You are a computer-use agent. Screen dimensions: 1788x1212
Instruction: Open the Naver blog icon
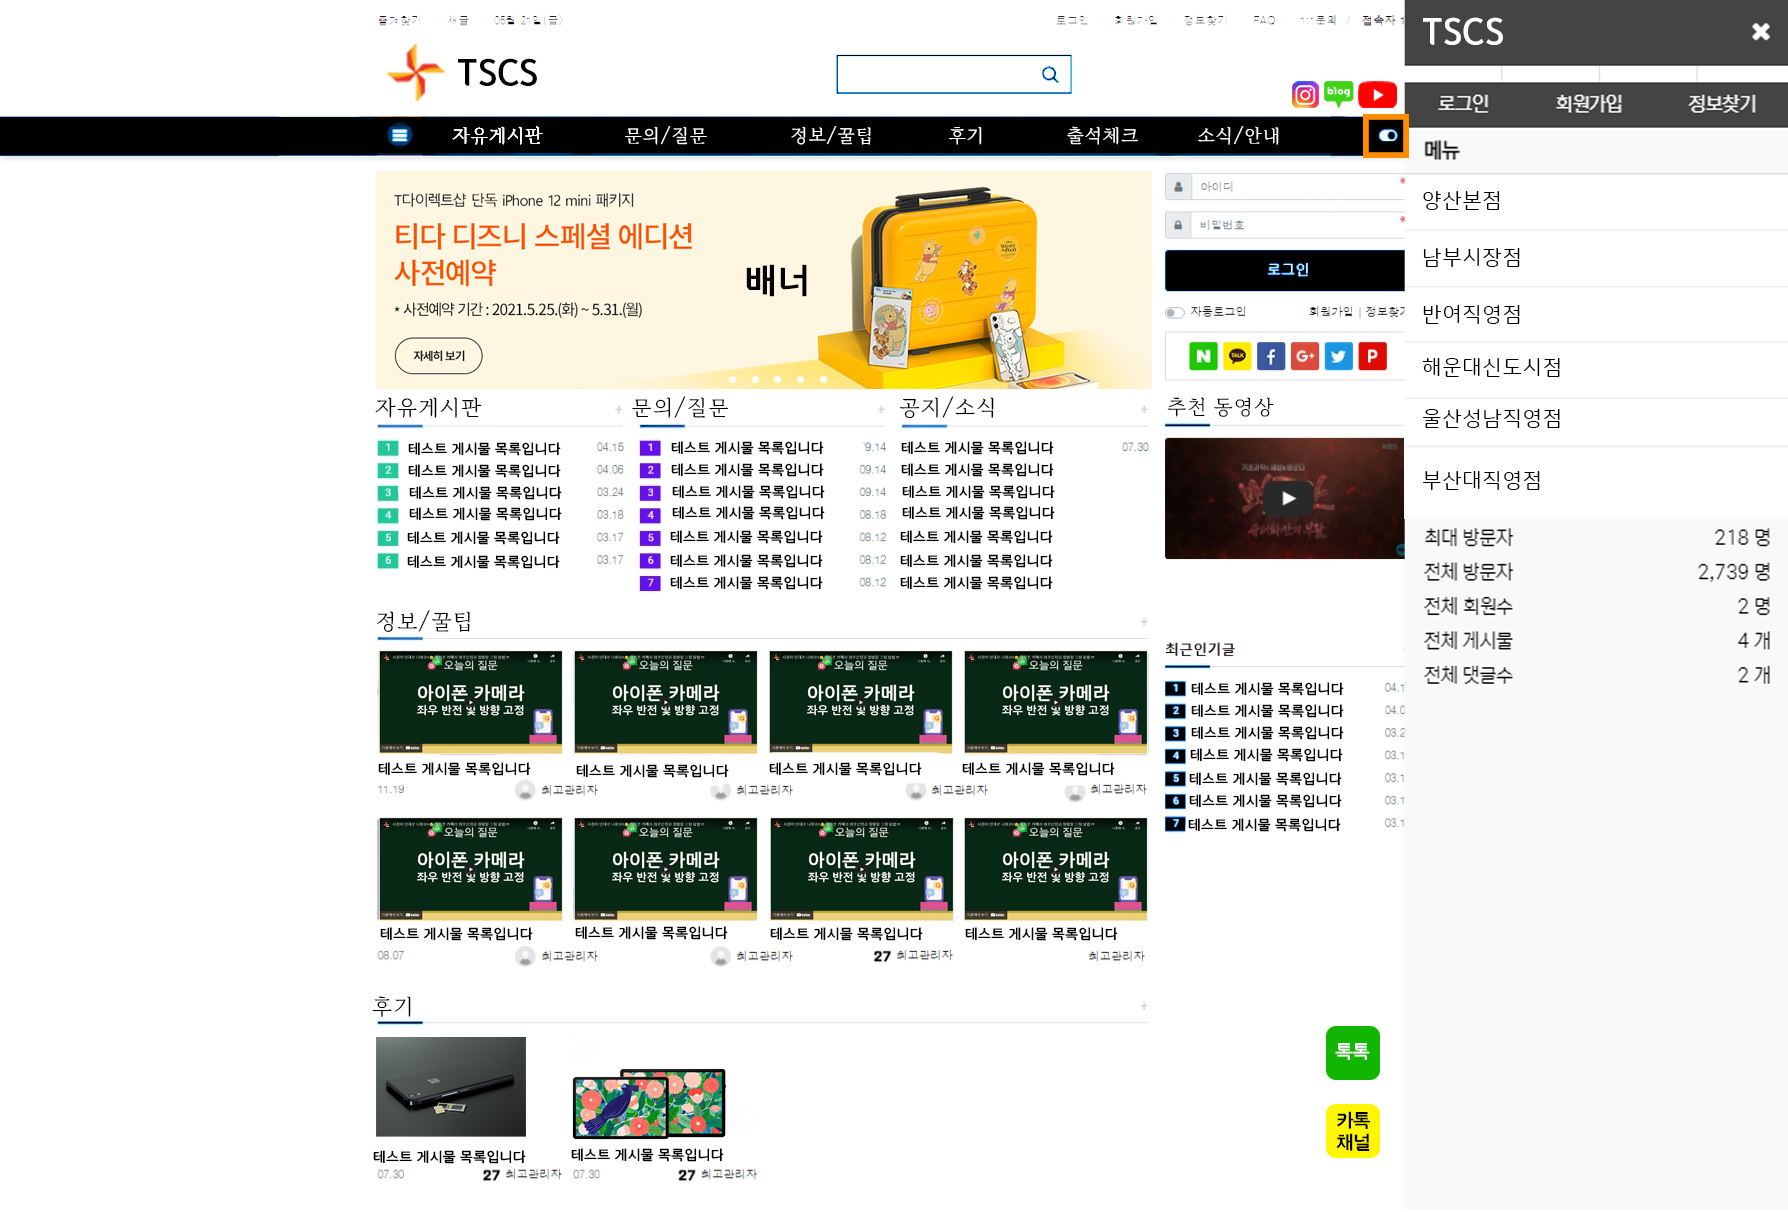point(1338,94)
